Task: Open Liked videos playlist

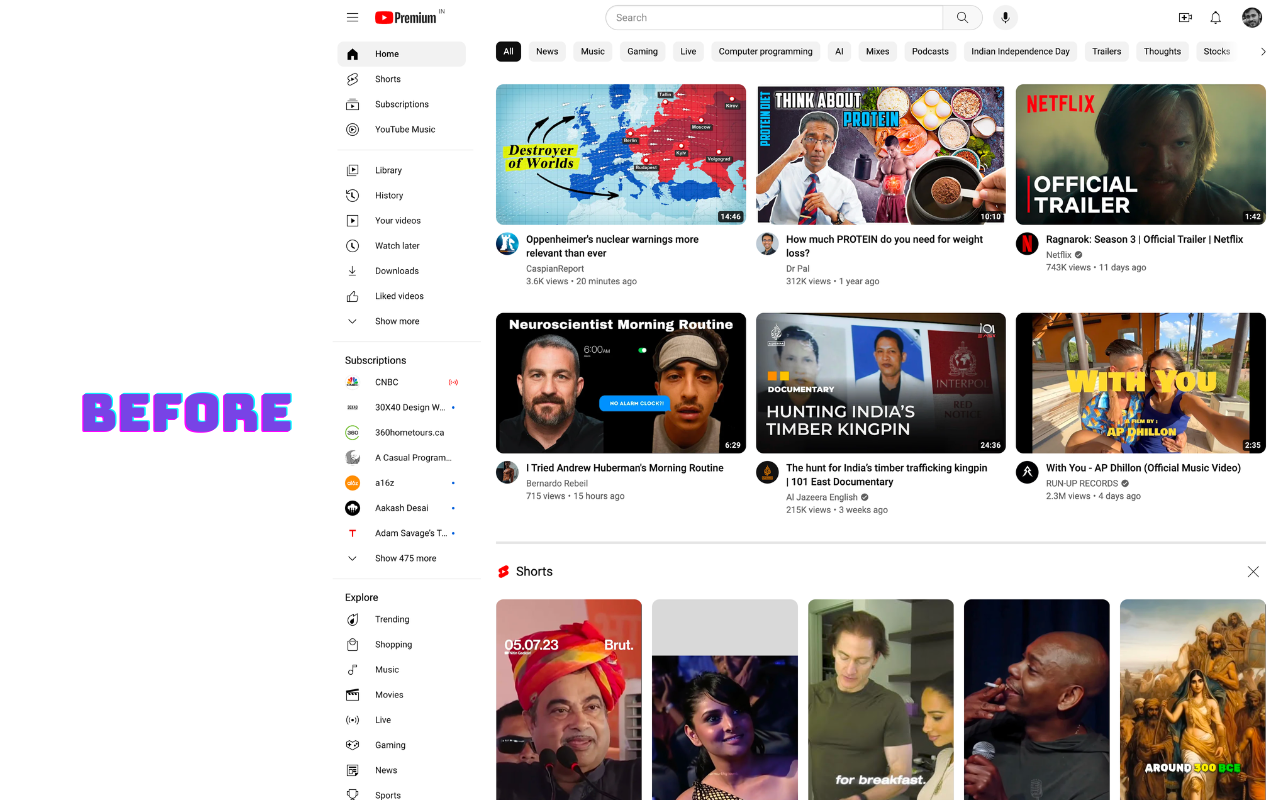Action: pyautogui.click(x=401, y=296)
